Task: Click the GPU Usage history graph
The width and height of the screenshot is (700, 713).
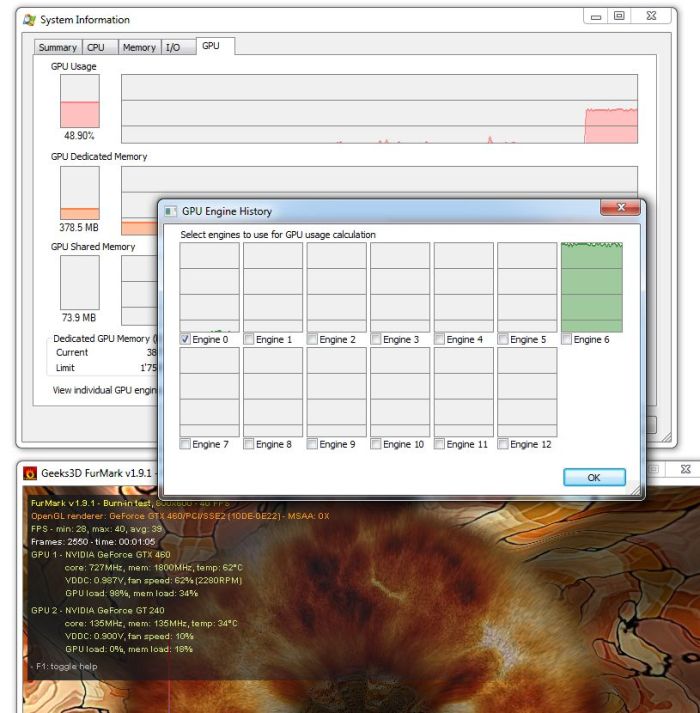Action: pos(379,109)
